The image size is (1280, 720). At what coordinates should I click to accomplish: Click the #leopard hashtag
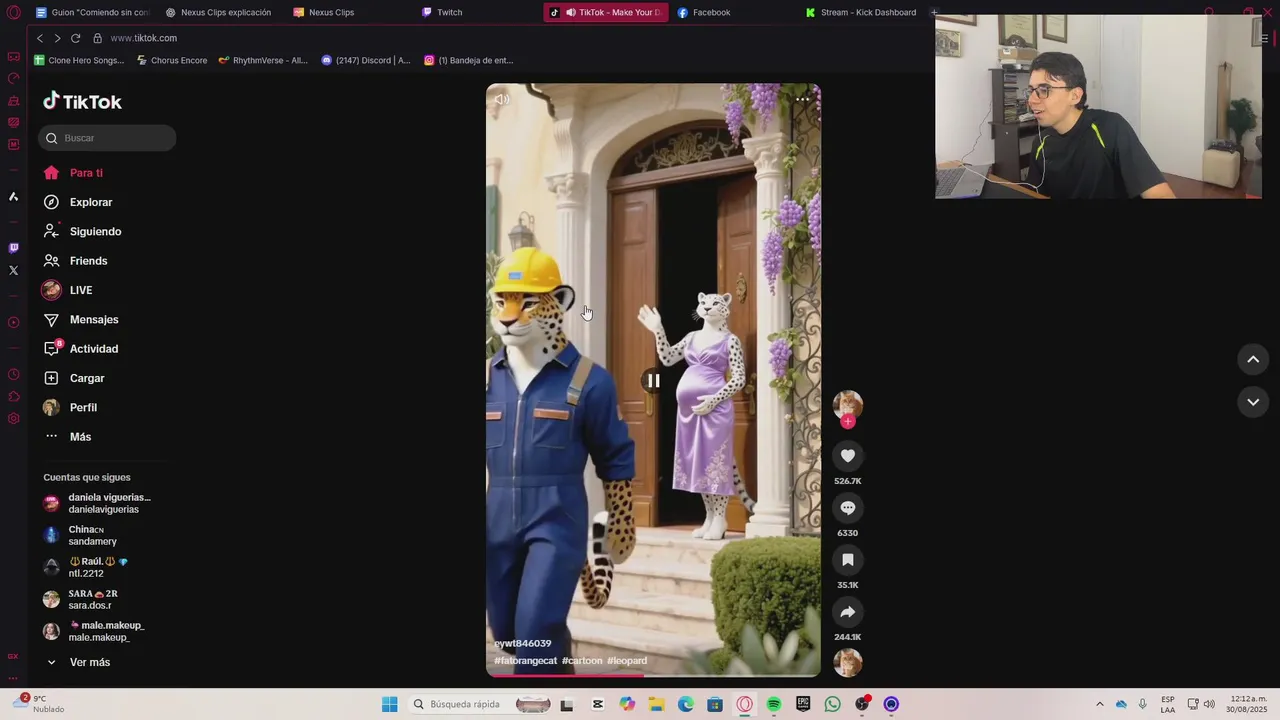627,661
